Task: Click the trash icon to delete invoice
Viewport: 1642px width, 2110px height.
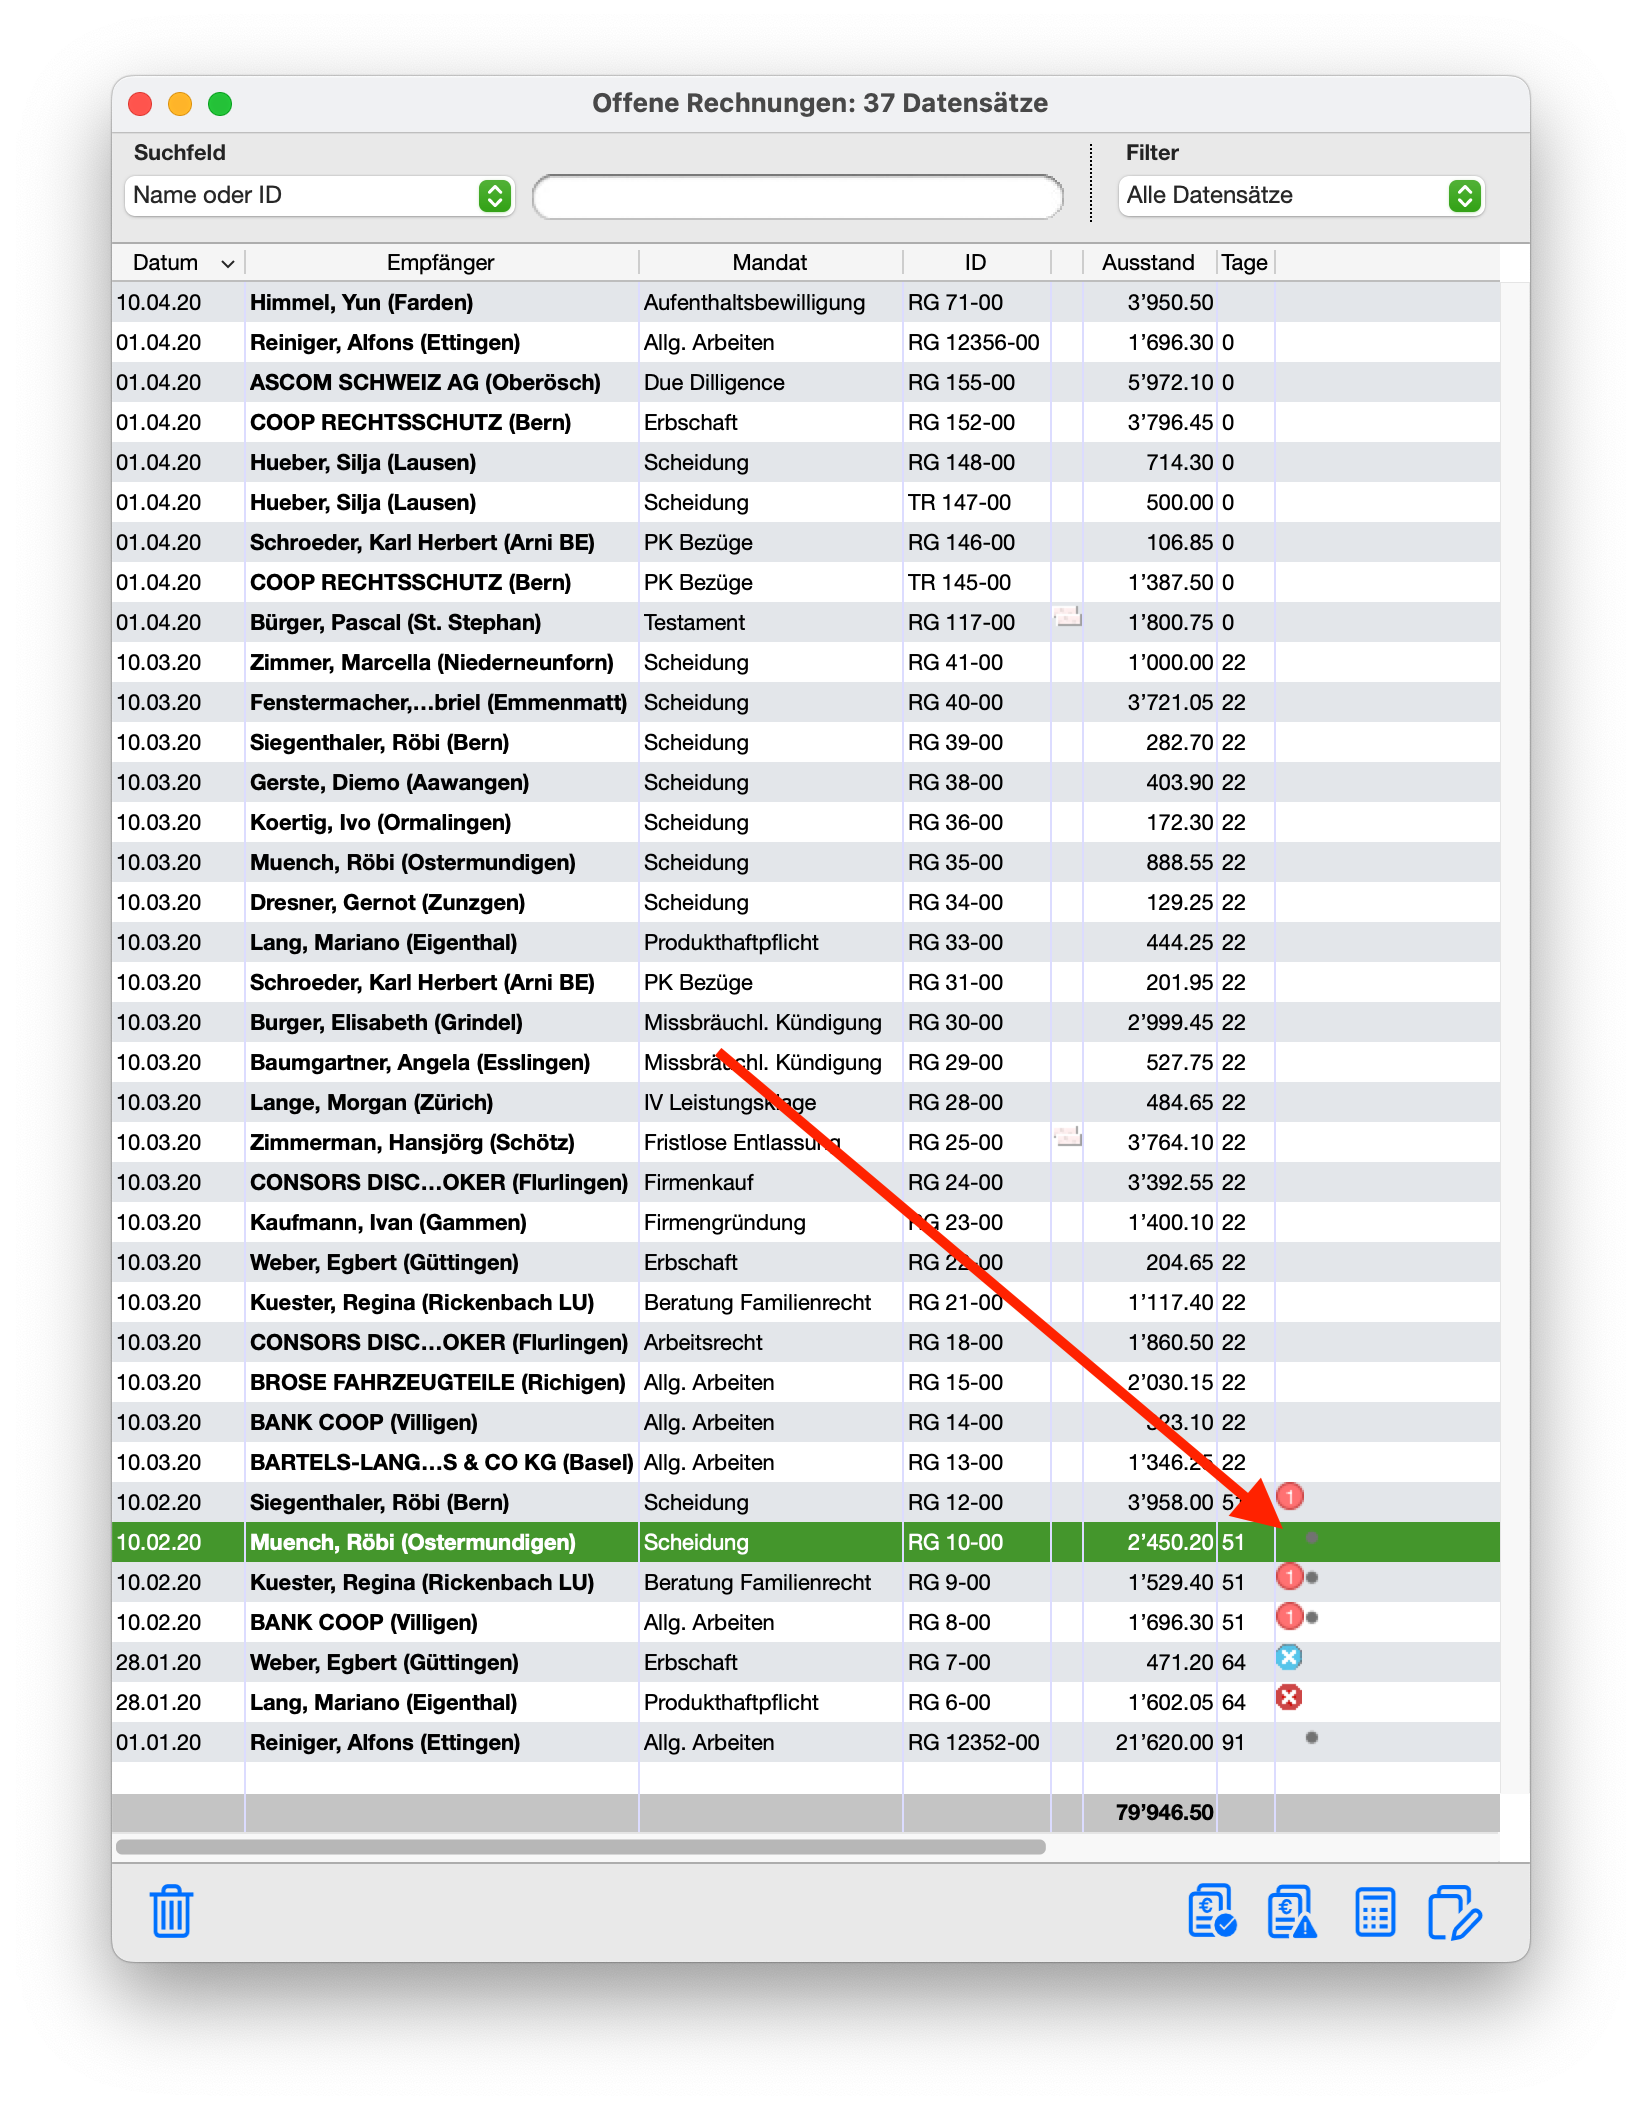Action: pyautogui.click(x=171, y=1911)
